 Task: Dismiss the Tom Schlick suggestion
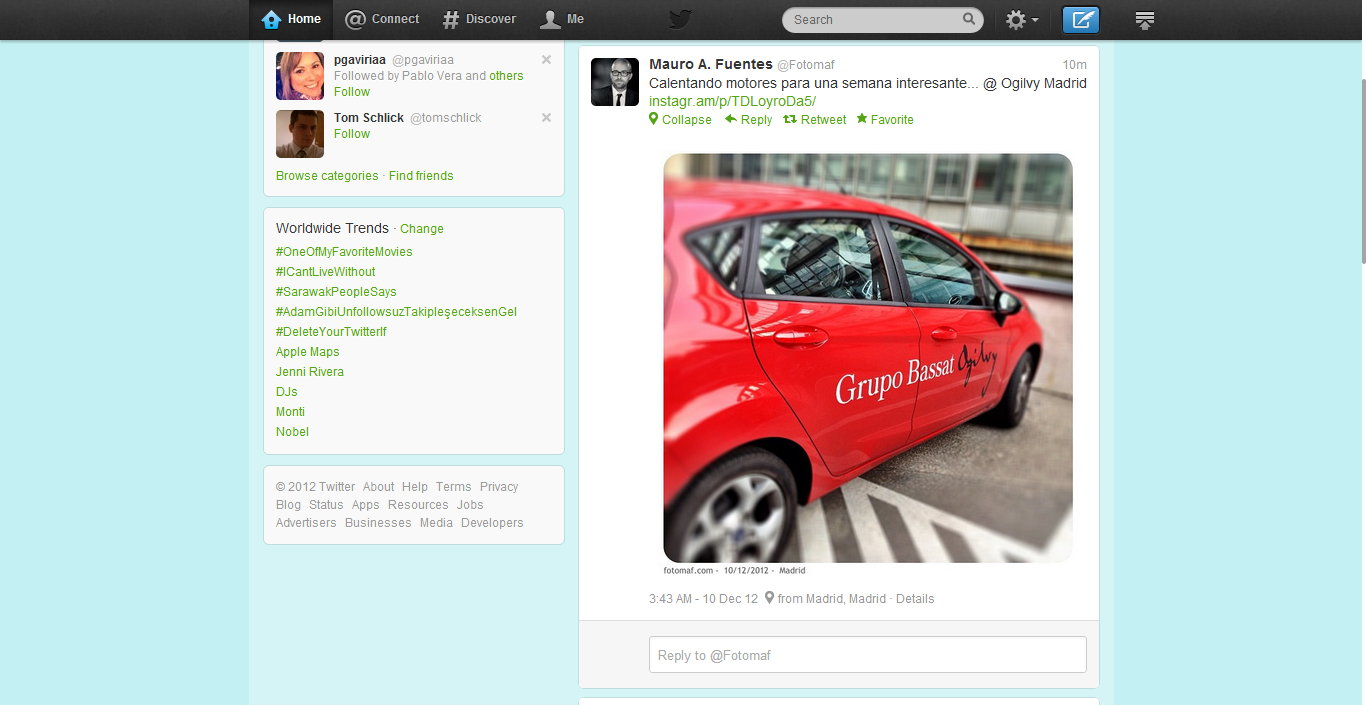tap(546, 117)
